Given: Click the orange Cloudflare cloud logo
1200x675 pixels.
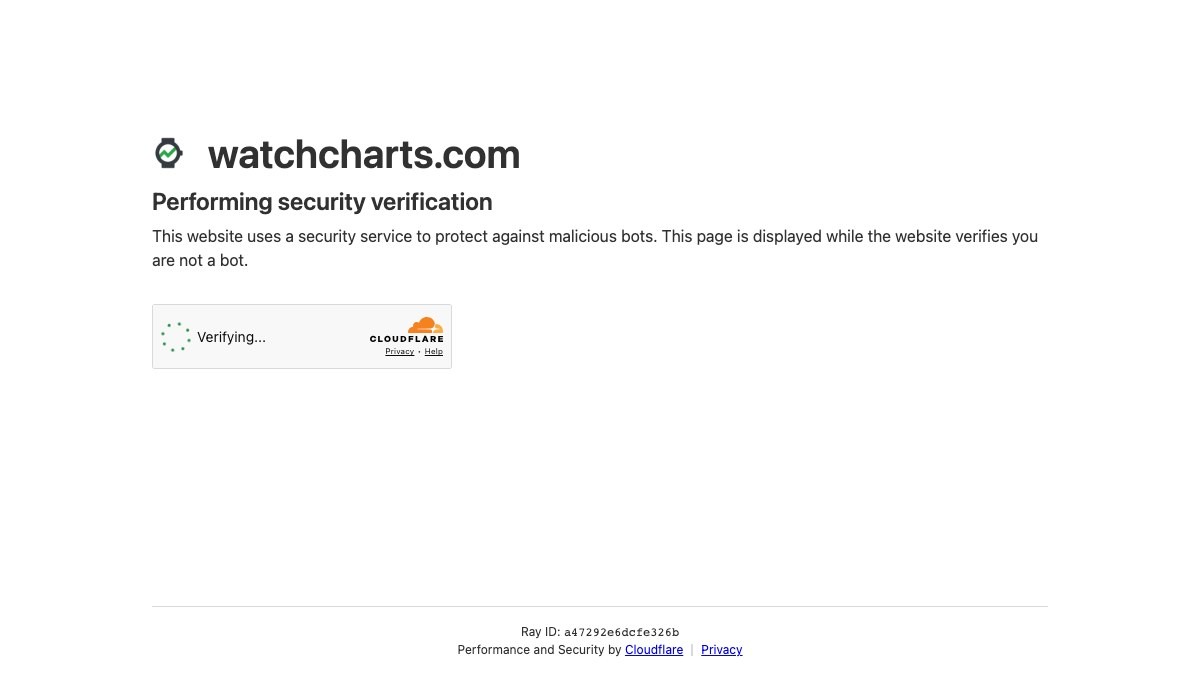Looking at the screenshot, I should (425, 325).
